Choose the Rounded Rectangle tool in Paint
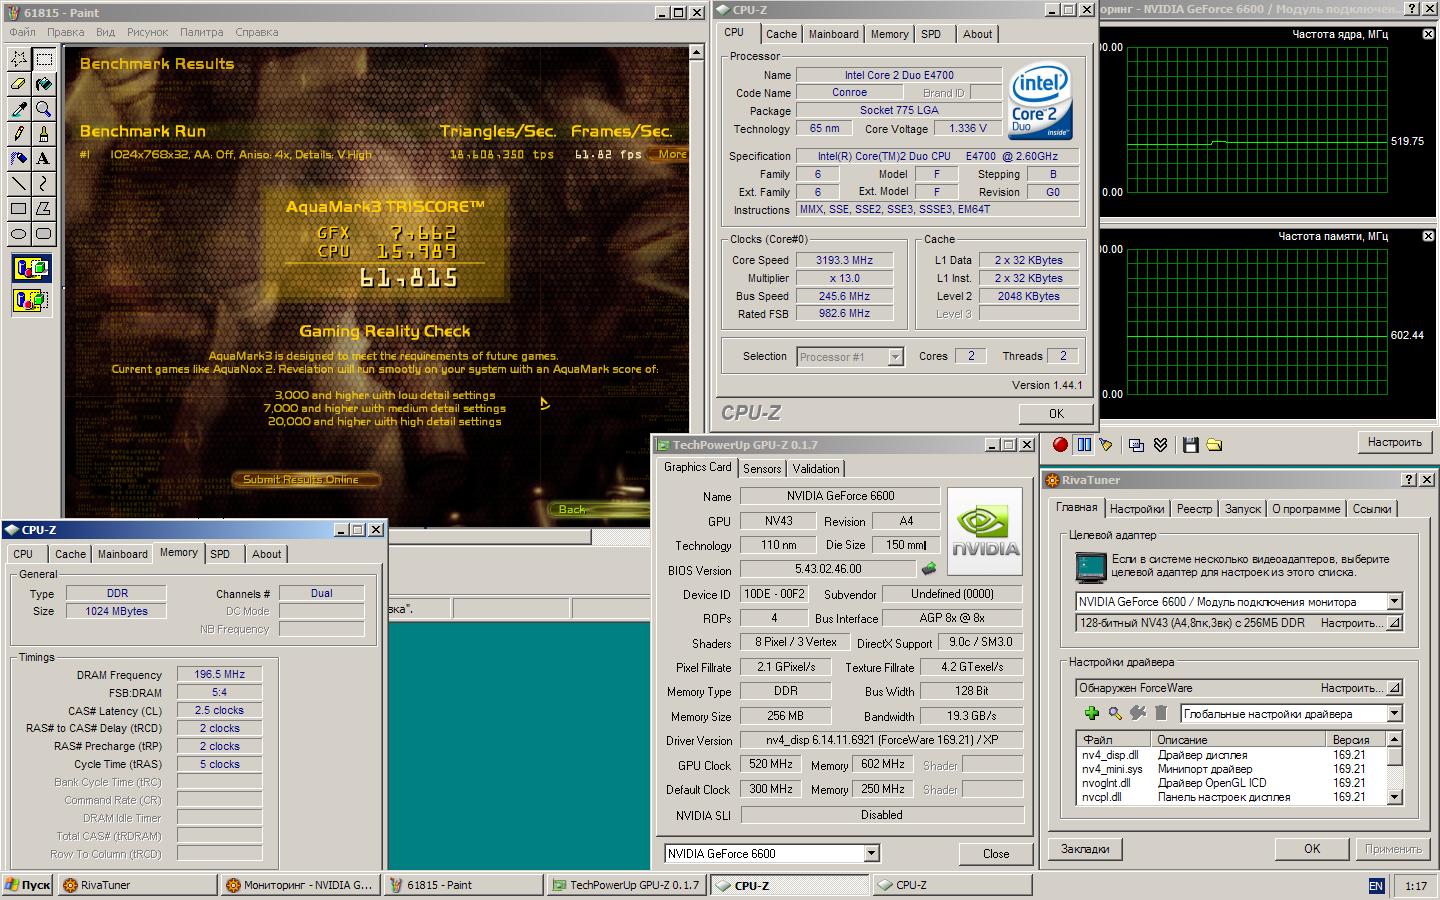 pyautogui.click(x=44, y=235)
